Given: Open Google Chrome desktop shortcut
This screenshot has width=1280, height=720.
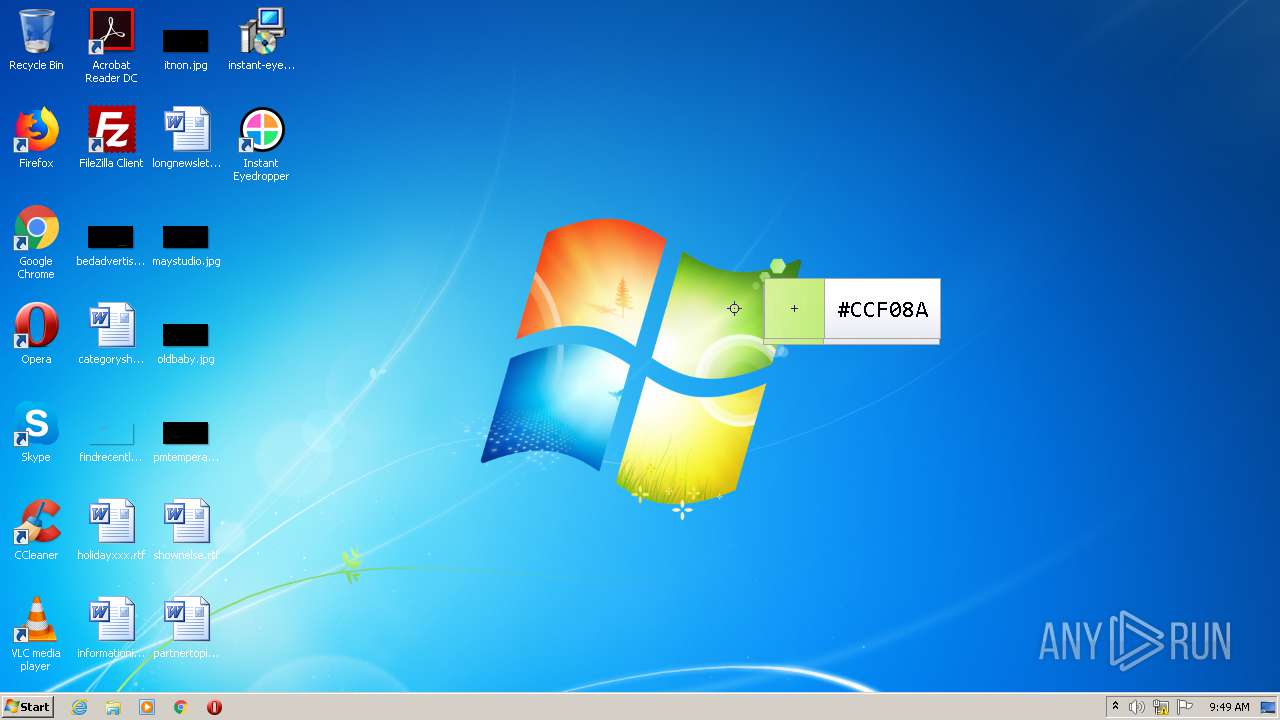Looking at the screenshot, I should [36, 243].
